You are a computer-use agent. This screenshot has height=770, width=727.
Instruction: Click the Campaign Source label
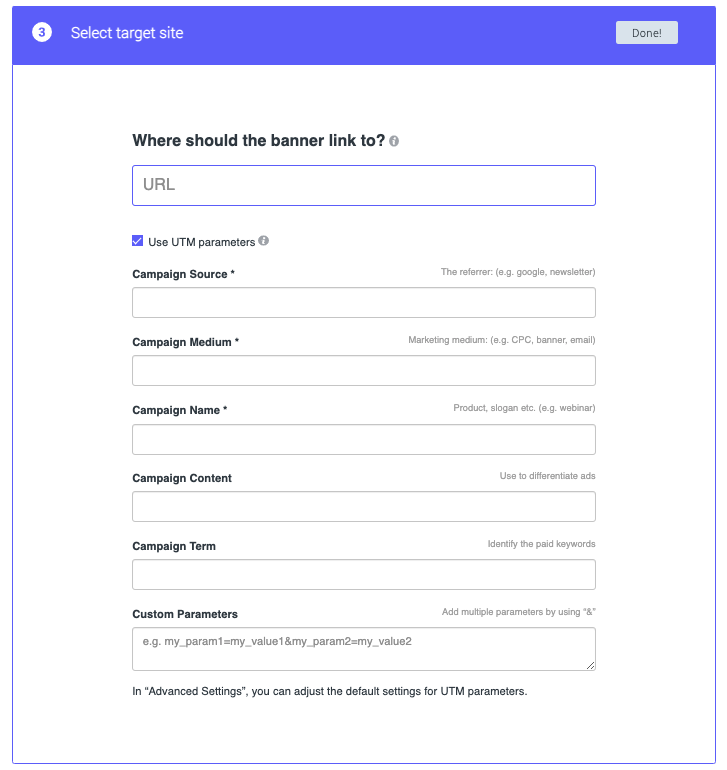183,274
